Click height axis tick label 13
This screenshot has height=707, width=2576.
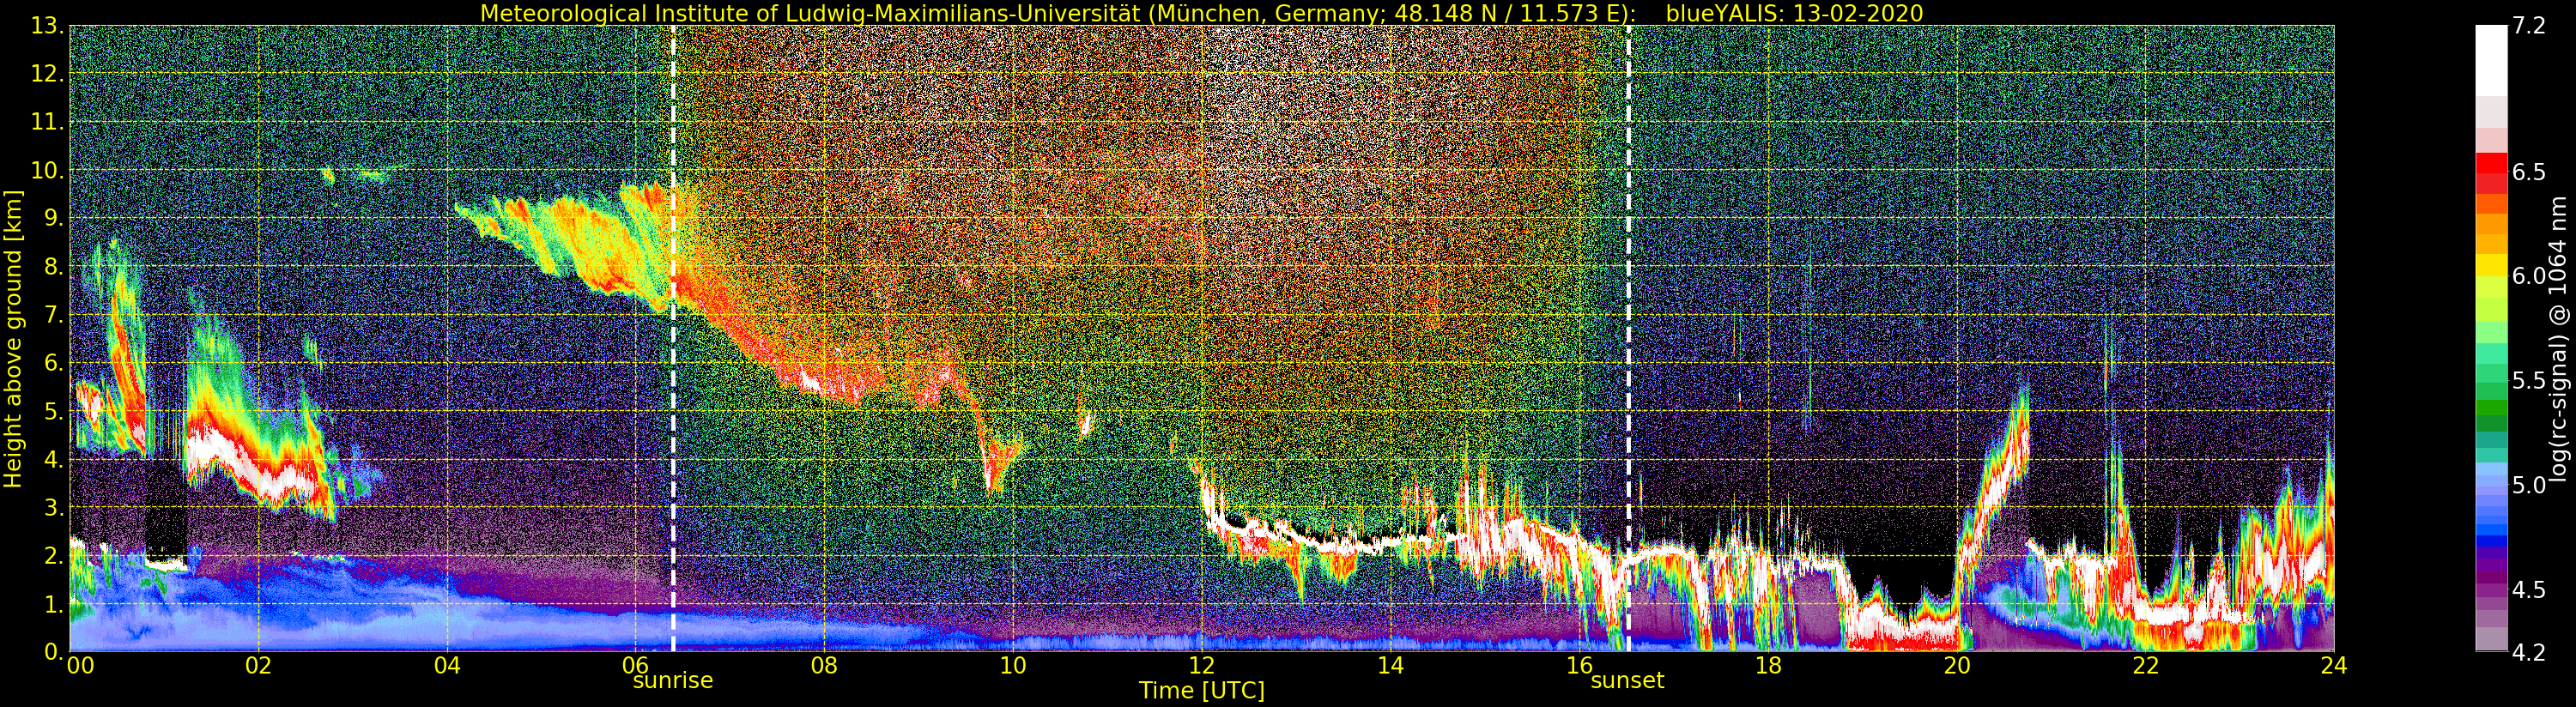pos(47,26)
